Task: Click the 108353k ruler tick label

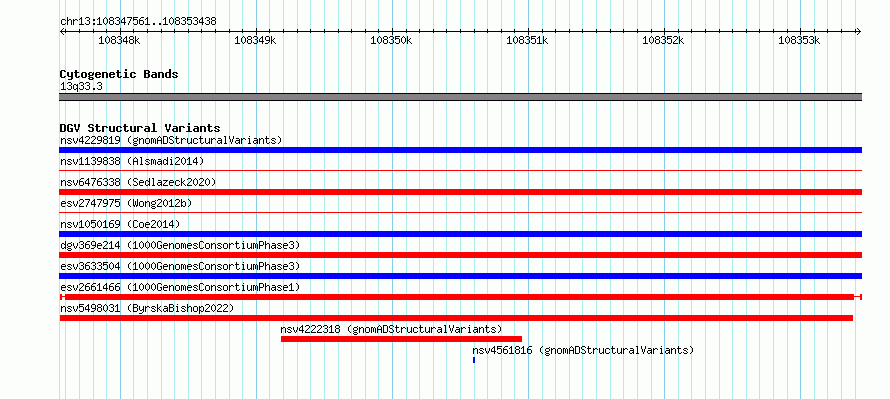Action: point(799,40)
